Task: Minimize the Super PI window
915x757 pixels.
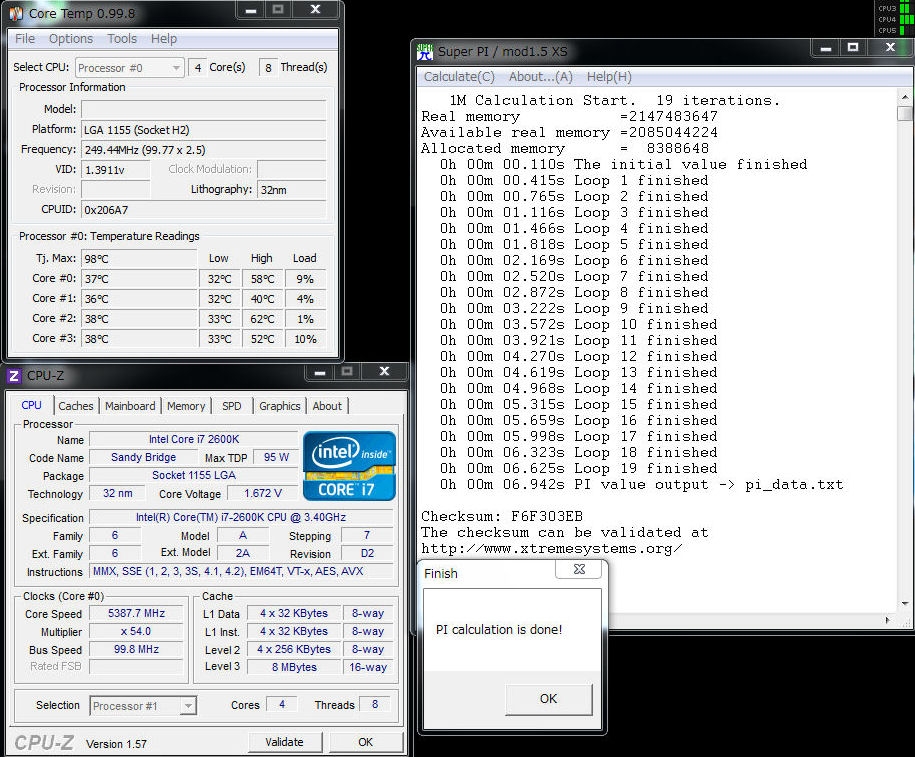Action: 826,48
